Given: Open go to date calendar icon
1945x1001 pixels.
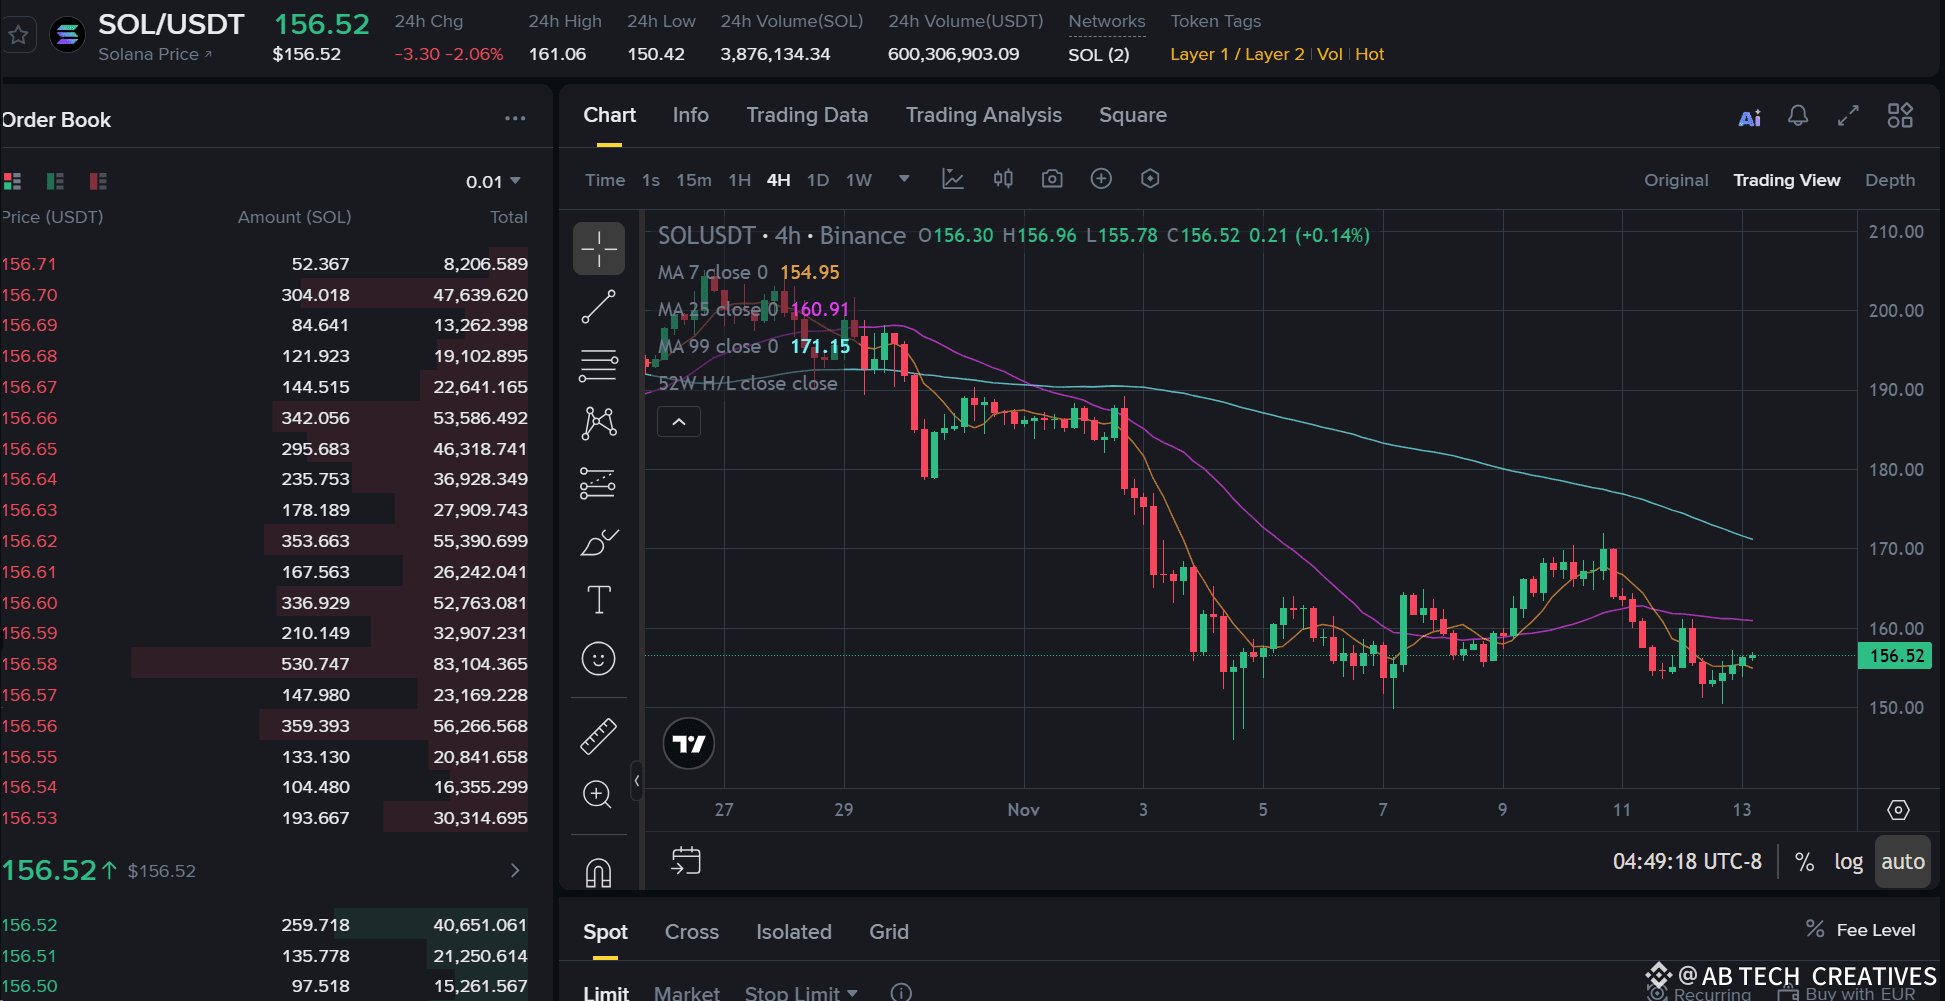Looking at the screenshot, I should (686, 861).
